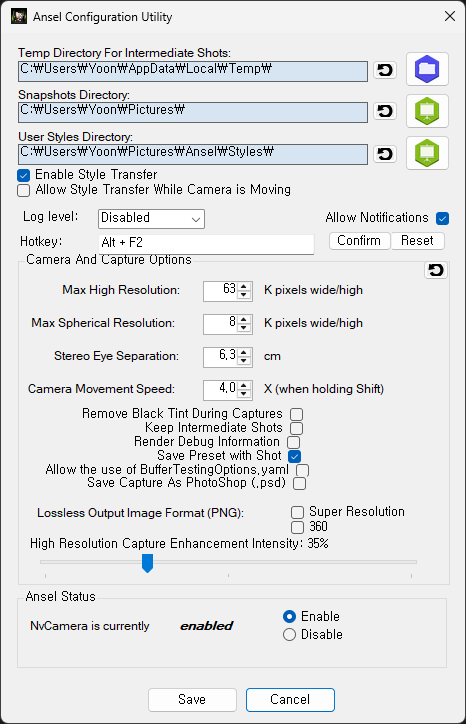Increase Max High Resolution value
466x724 pixels.
pyautogui.click(x=244, y=286)
